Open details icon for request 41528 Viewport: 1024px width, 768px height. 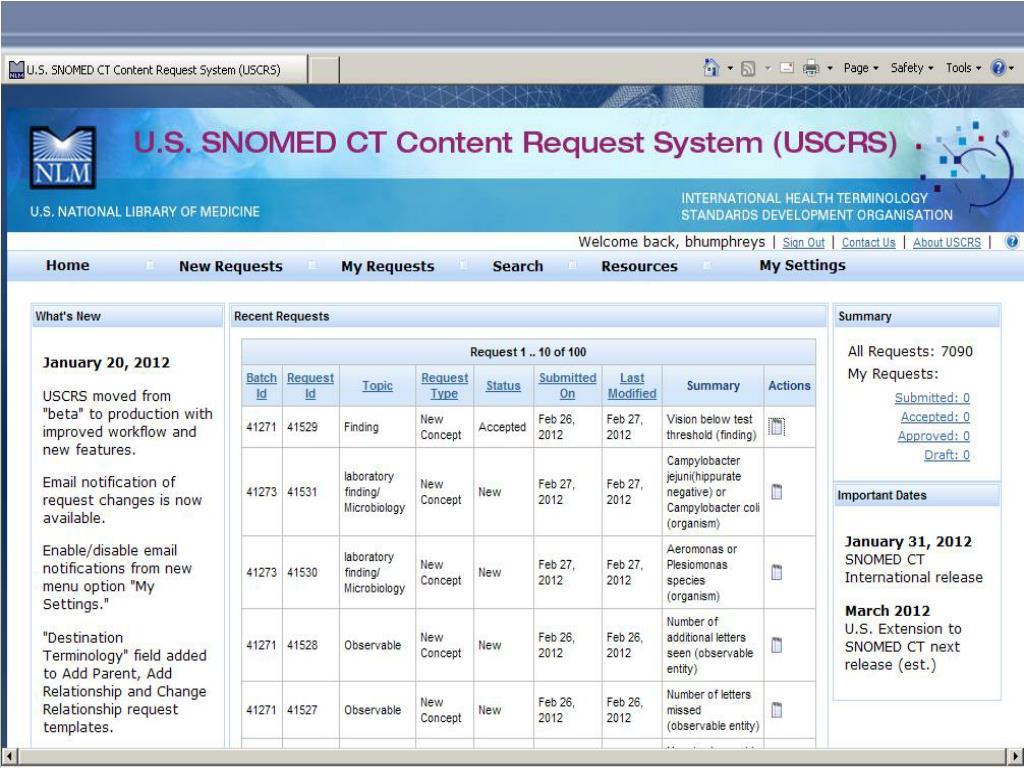(x=776, y=645)
